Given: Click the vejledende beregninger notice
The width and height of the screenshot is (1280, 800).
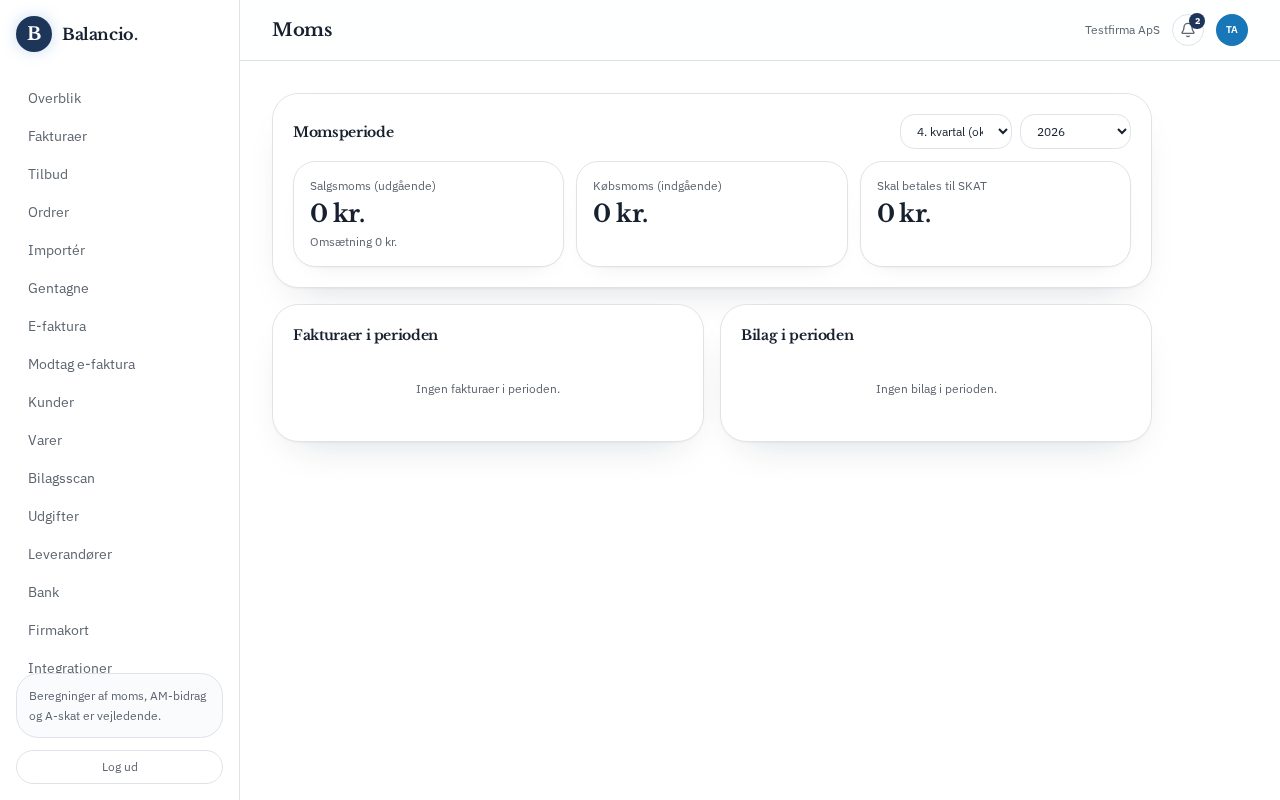Looking at the screenshot, I should point(119,706).
